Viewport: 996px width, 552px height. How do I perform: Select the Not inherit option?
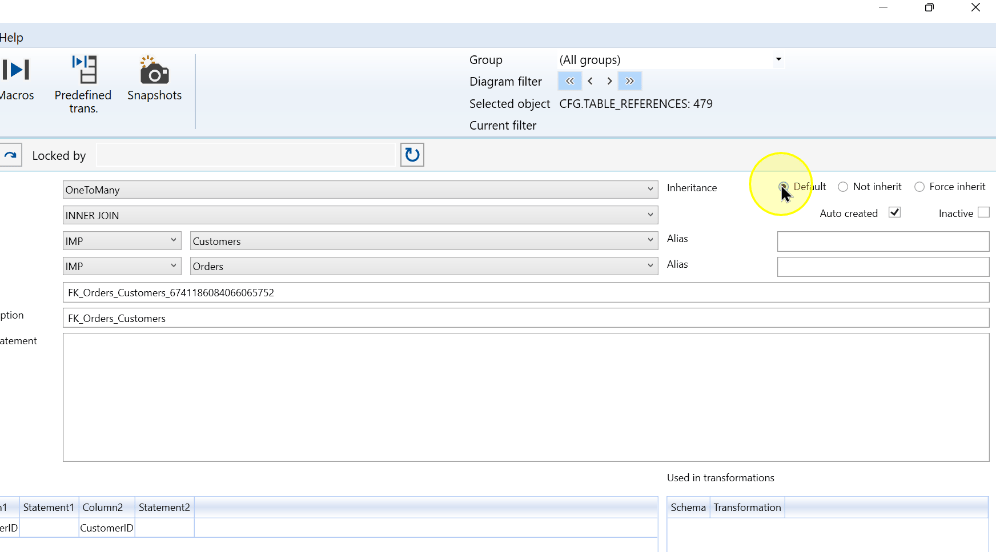tap(843, 187)
